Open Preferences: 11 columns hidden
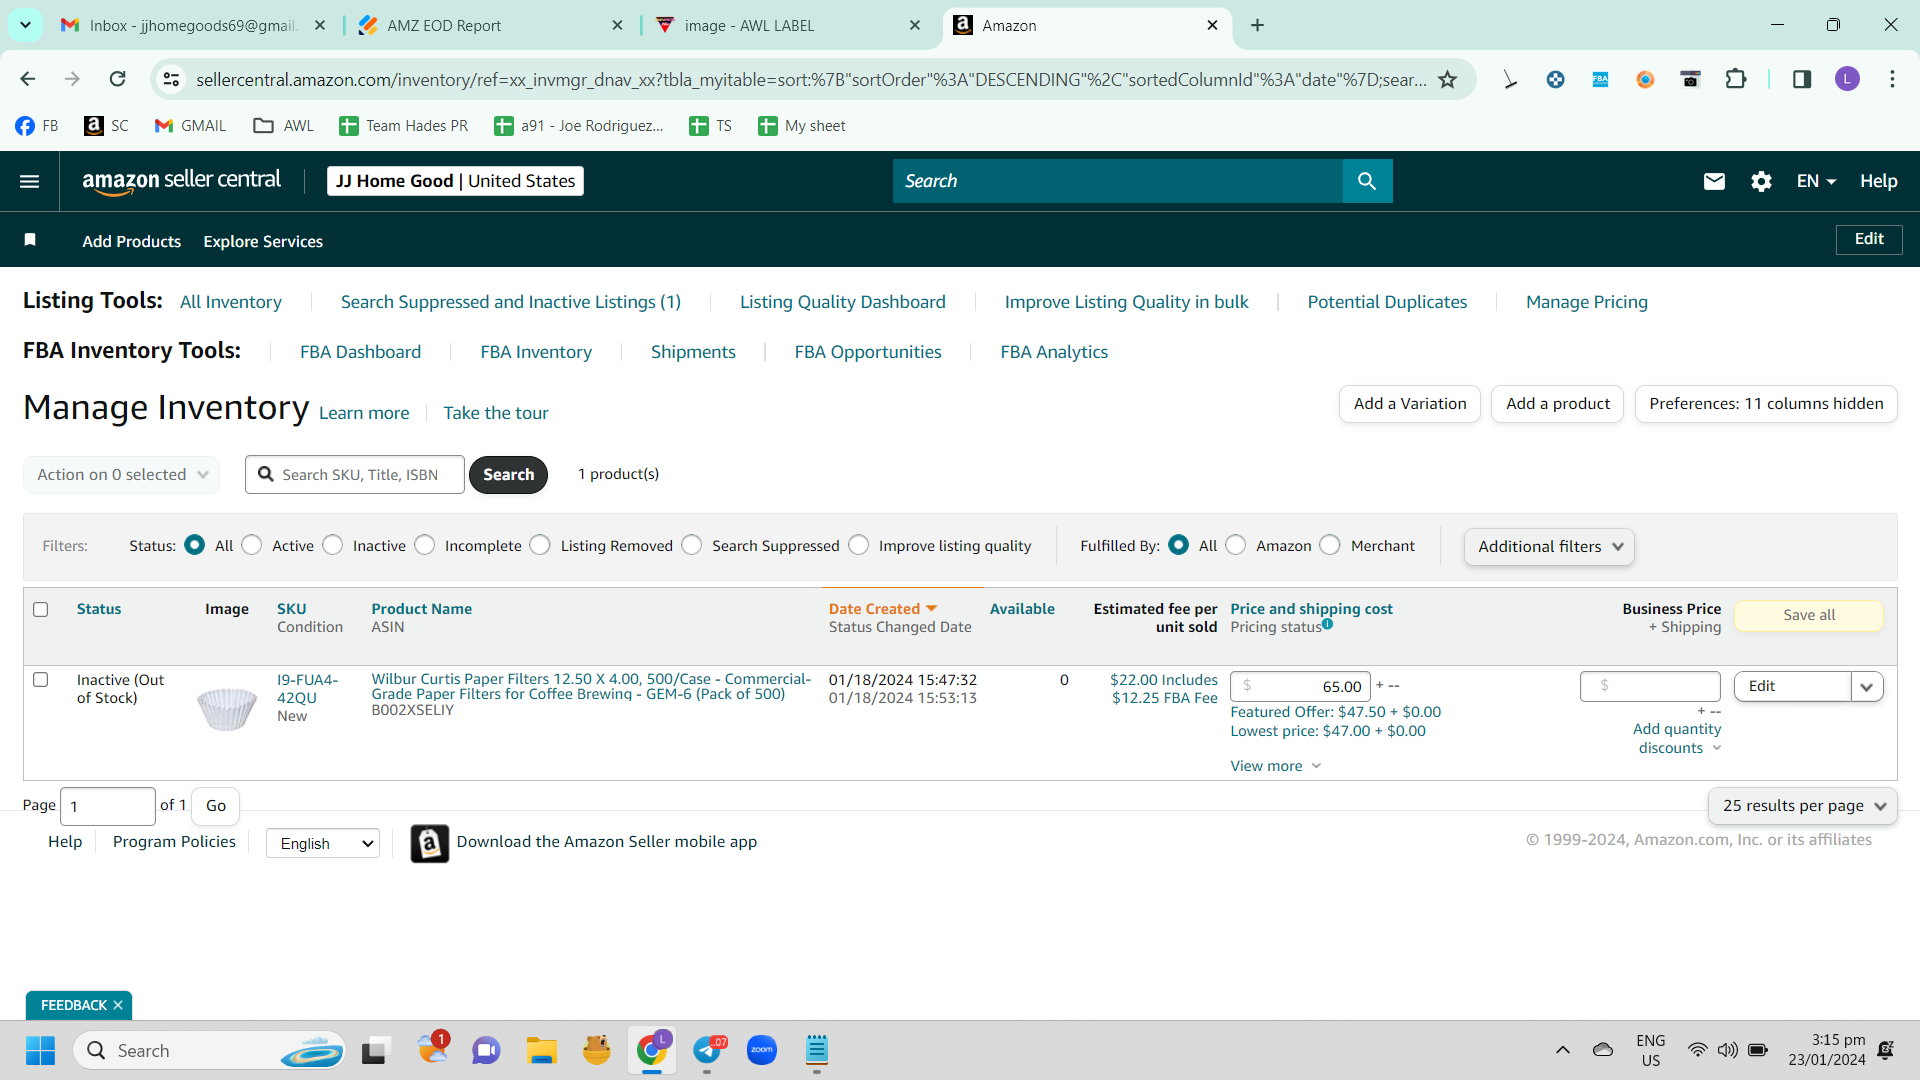The height and width of the screenshot is (1080, 1920). pos(1766,404)
